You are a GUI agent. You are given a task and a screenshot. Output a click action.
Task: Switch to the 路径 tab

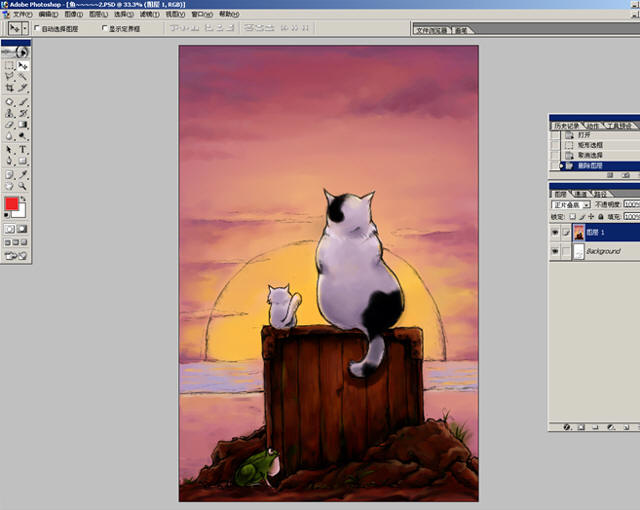600,194
